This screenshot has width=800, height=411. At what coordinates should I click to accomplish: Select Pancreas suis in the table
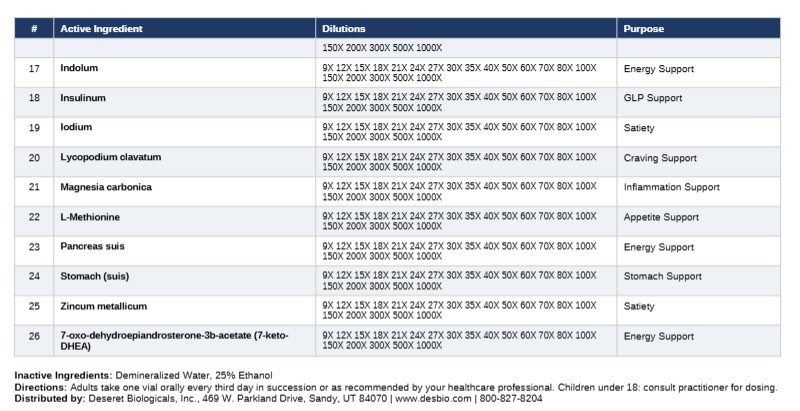pos(92,247)
